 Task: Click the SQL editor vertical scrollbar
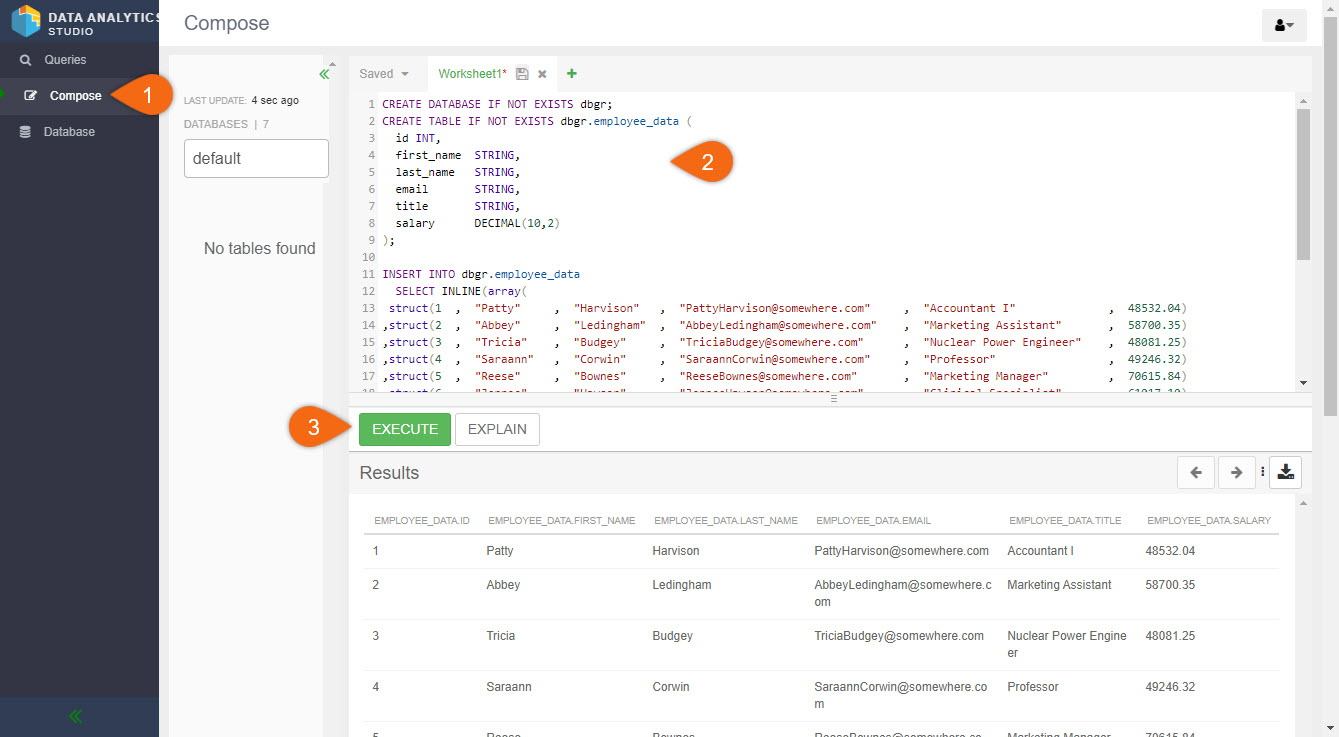[1302, 185]
